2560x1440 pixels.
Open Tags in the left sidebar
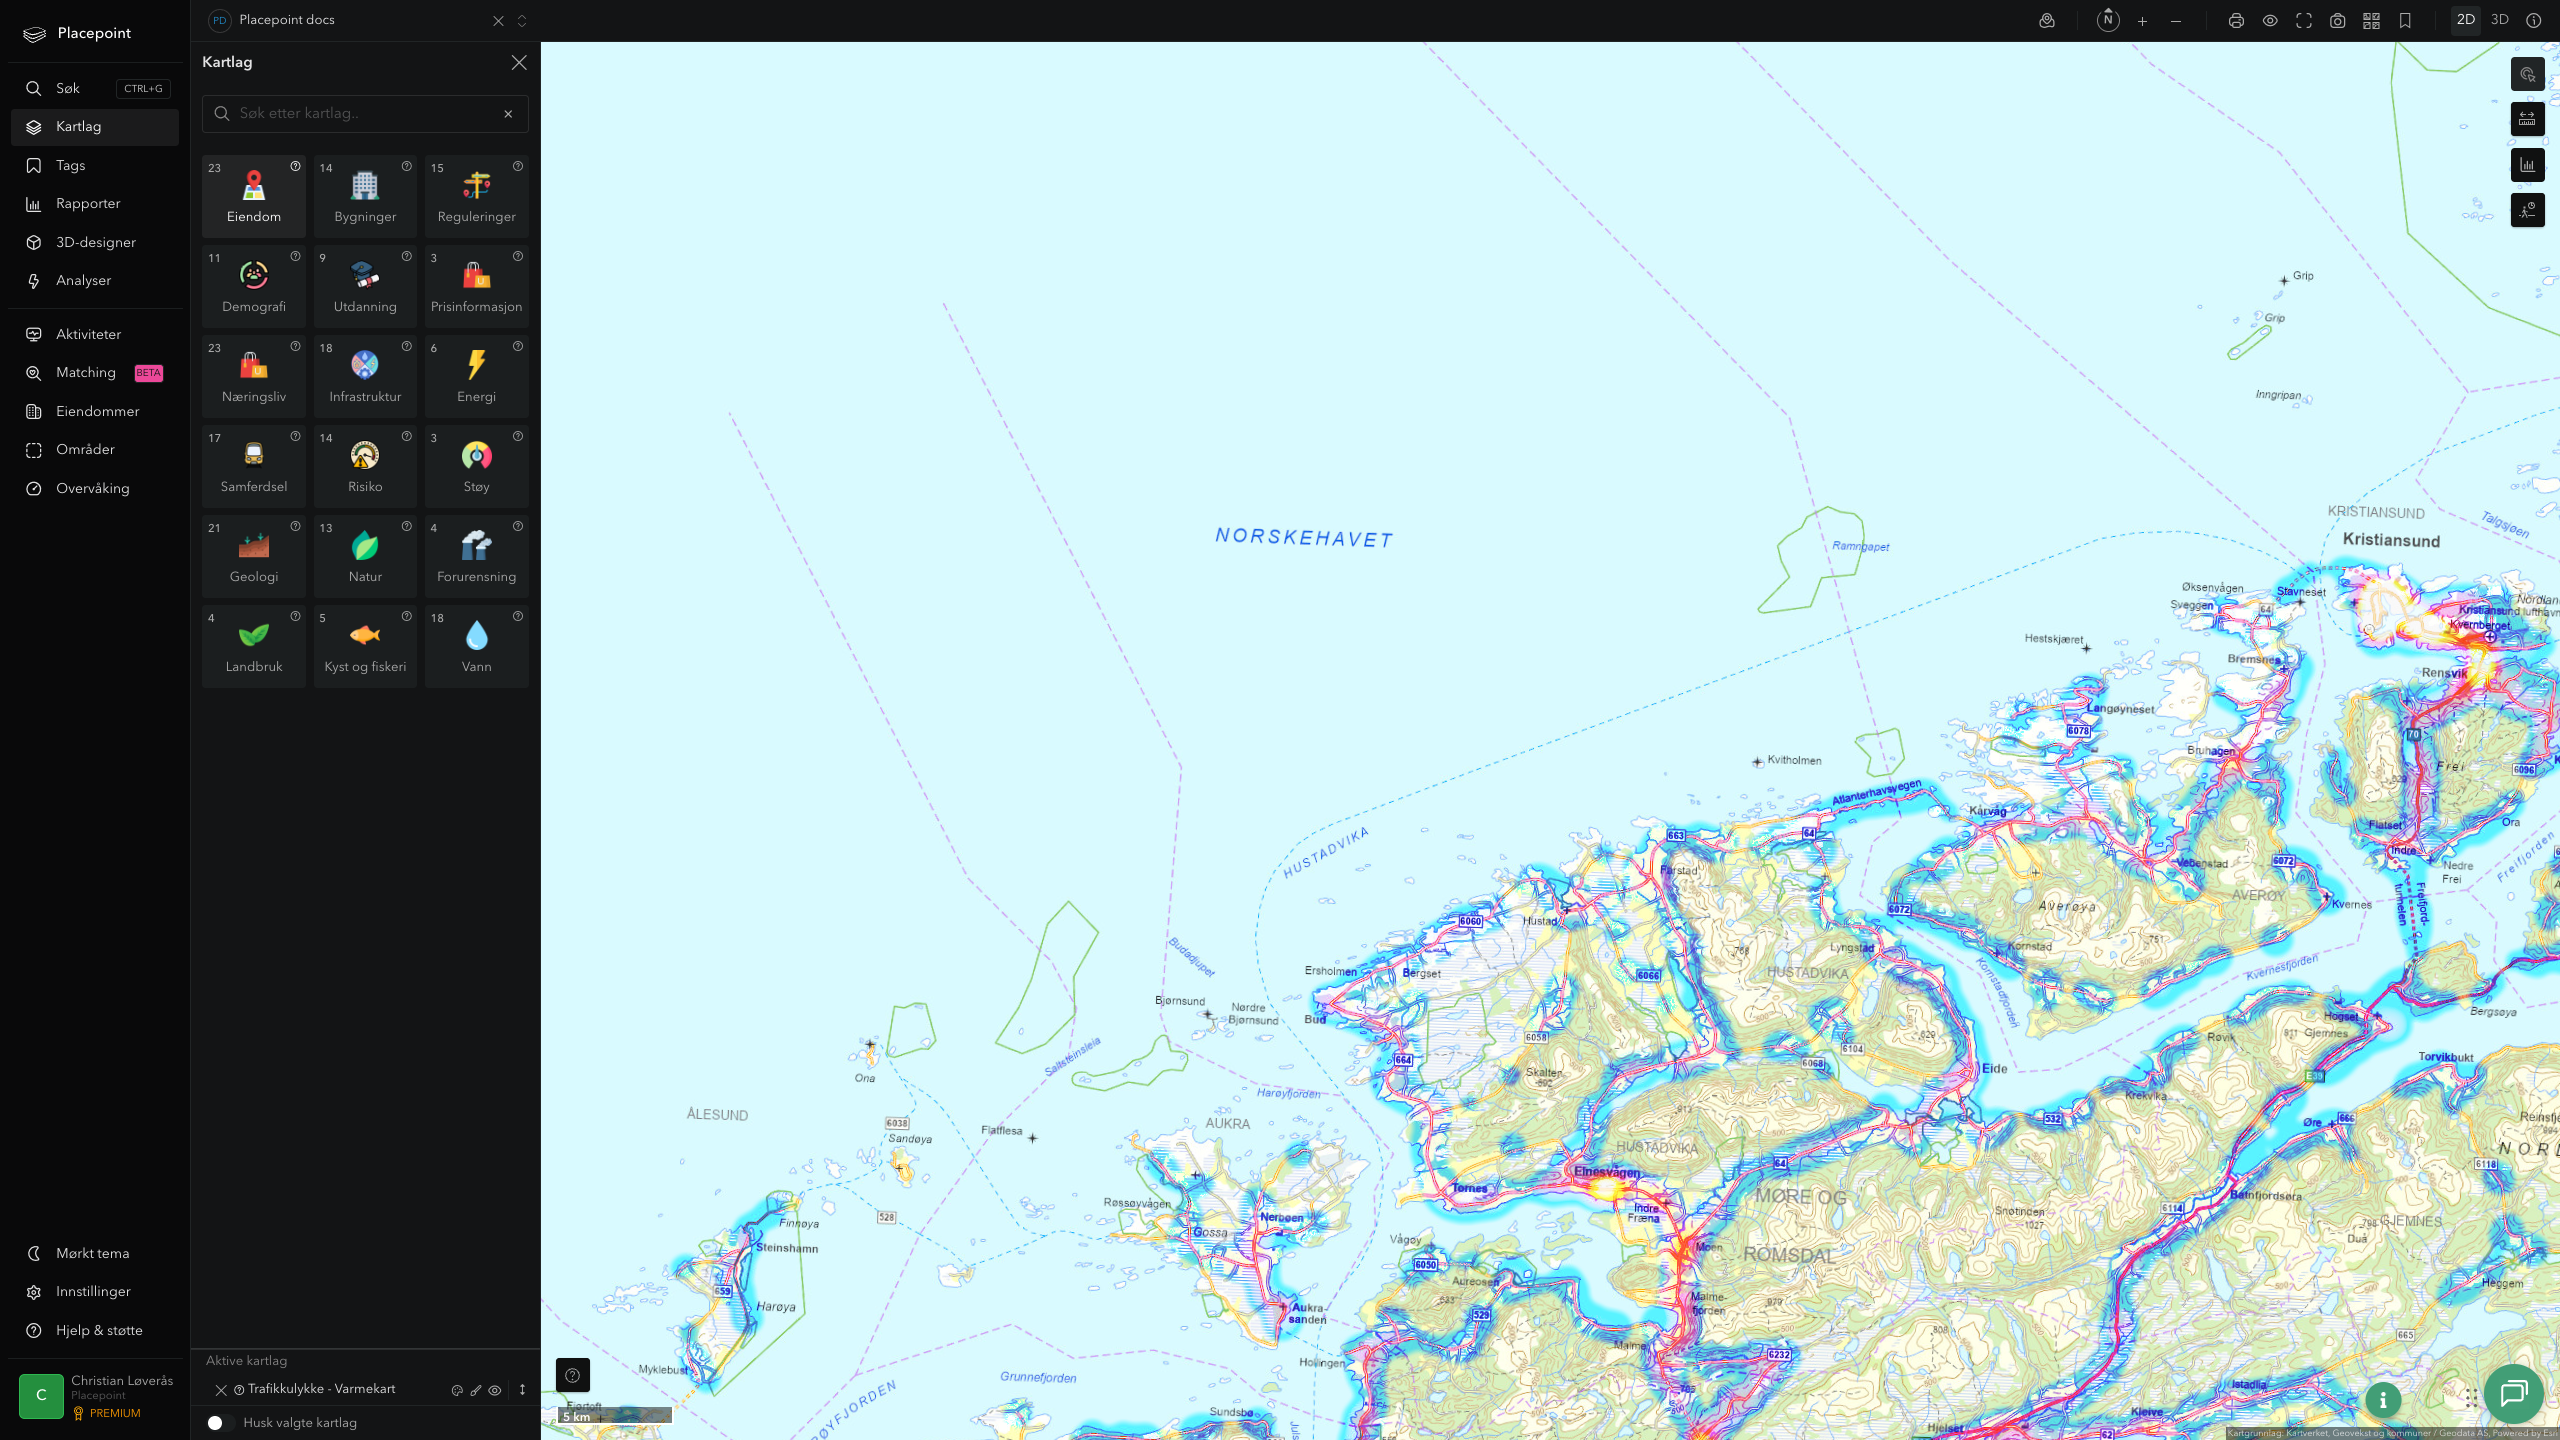[x=95, y=166]
